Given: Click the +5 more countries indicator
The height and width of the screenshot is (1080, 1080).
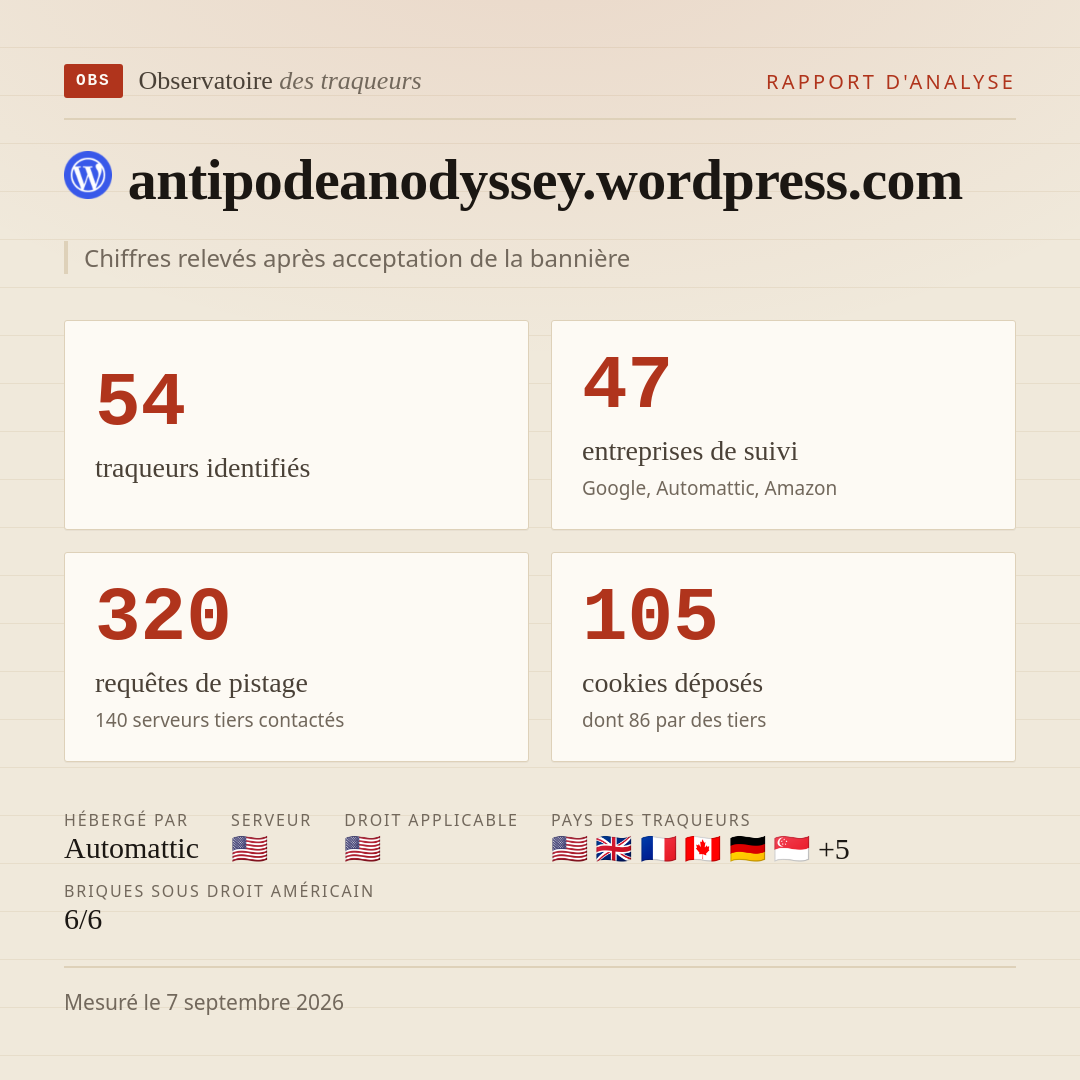Looking at the screenshot, I should (833, 849).
